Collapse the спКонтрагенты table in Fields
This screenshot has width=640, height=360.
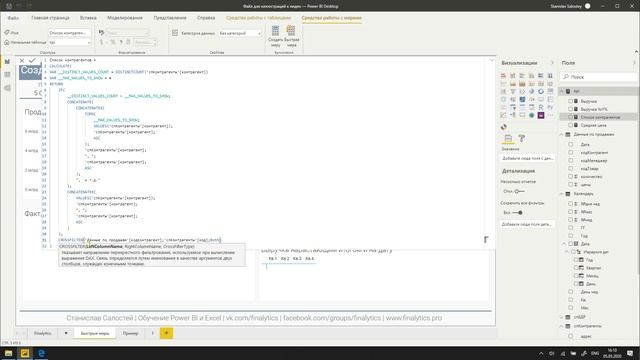click(x=562, y=326)
